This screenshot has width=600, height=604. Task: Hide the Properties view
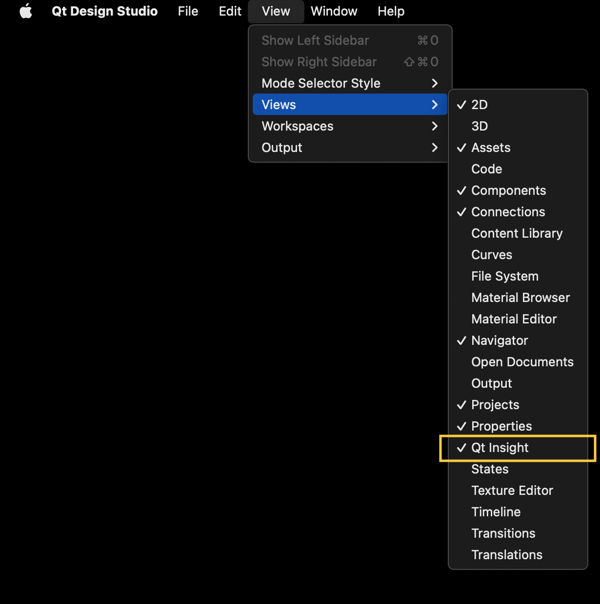(x=501, y=426)
